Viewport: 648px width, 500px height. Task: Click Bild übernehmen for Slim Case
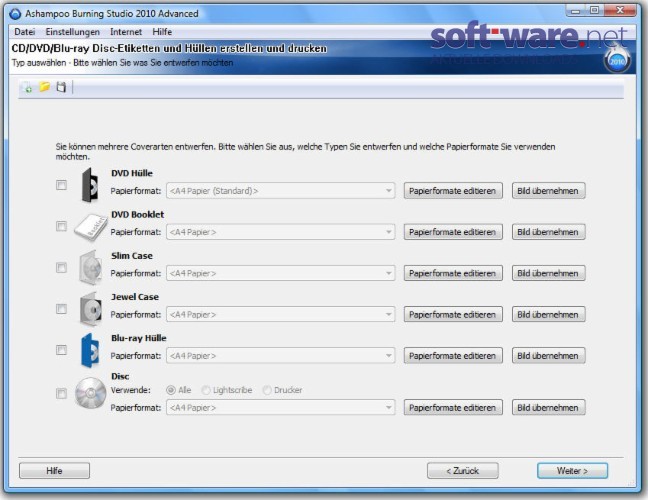(548, 273)
